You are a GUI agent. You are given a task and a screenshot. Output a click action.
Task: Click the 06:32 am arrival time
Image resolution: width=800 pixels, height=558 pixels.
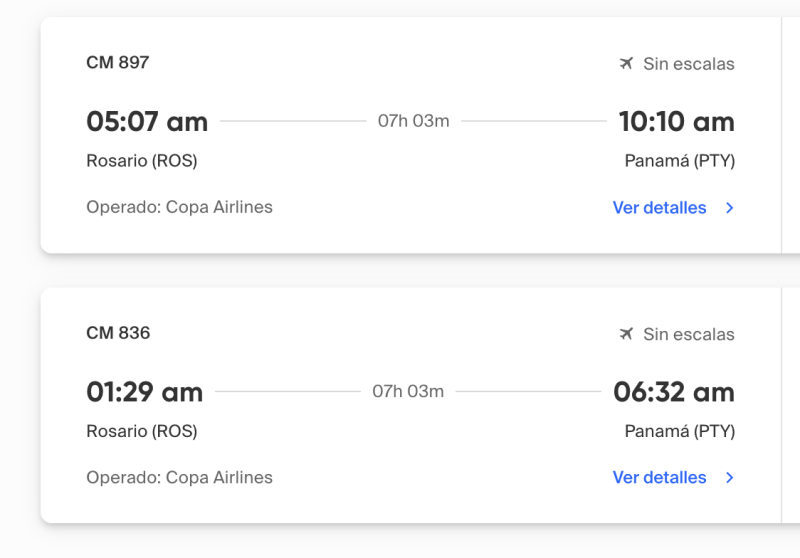tap(674, 392)
